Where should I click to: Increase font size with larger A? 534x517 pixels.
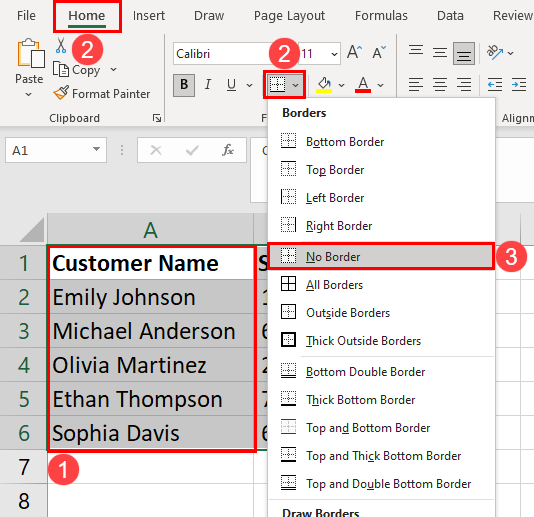tap(355, 52)
